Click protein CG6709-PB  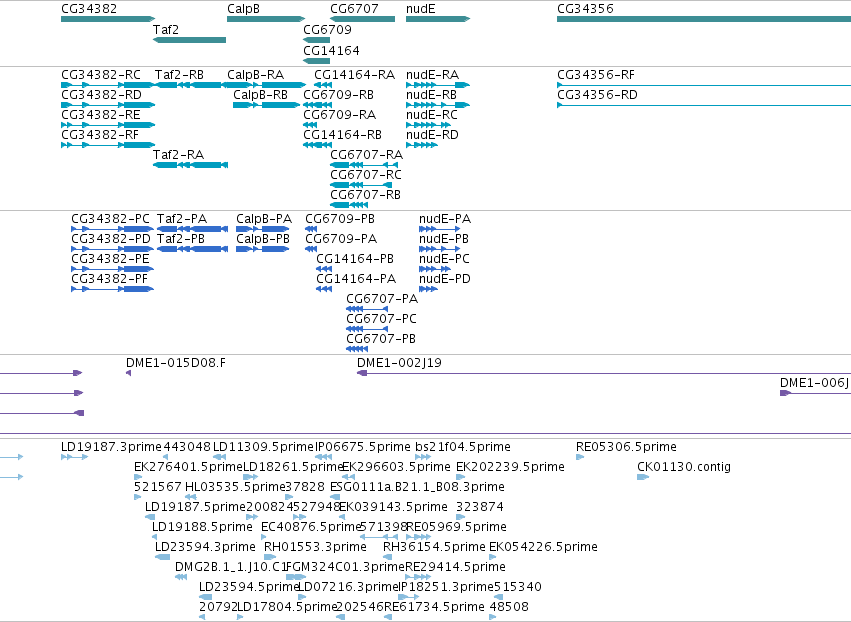point(340,219)
